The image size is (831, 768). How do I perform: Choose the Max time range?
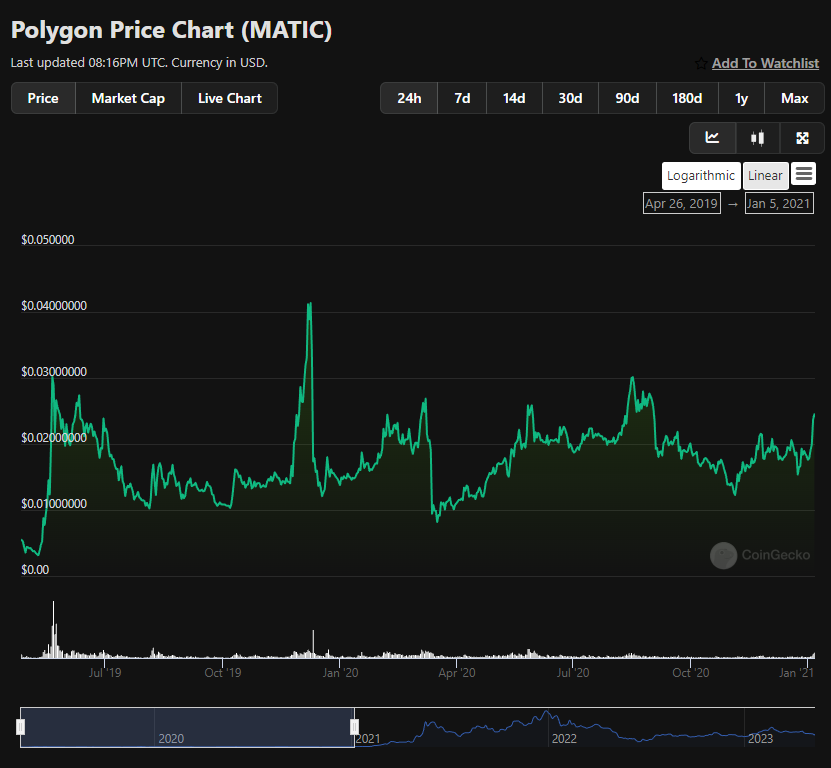pos(794,98)
